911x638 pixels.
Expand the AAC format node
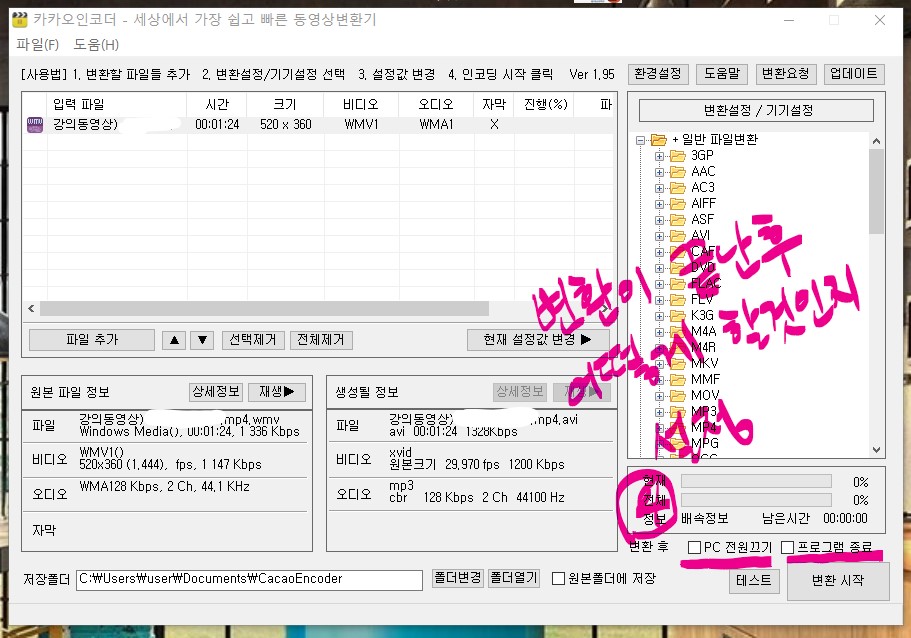point(659,172)
